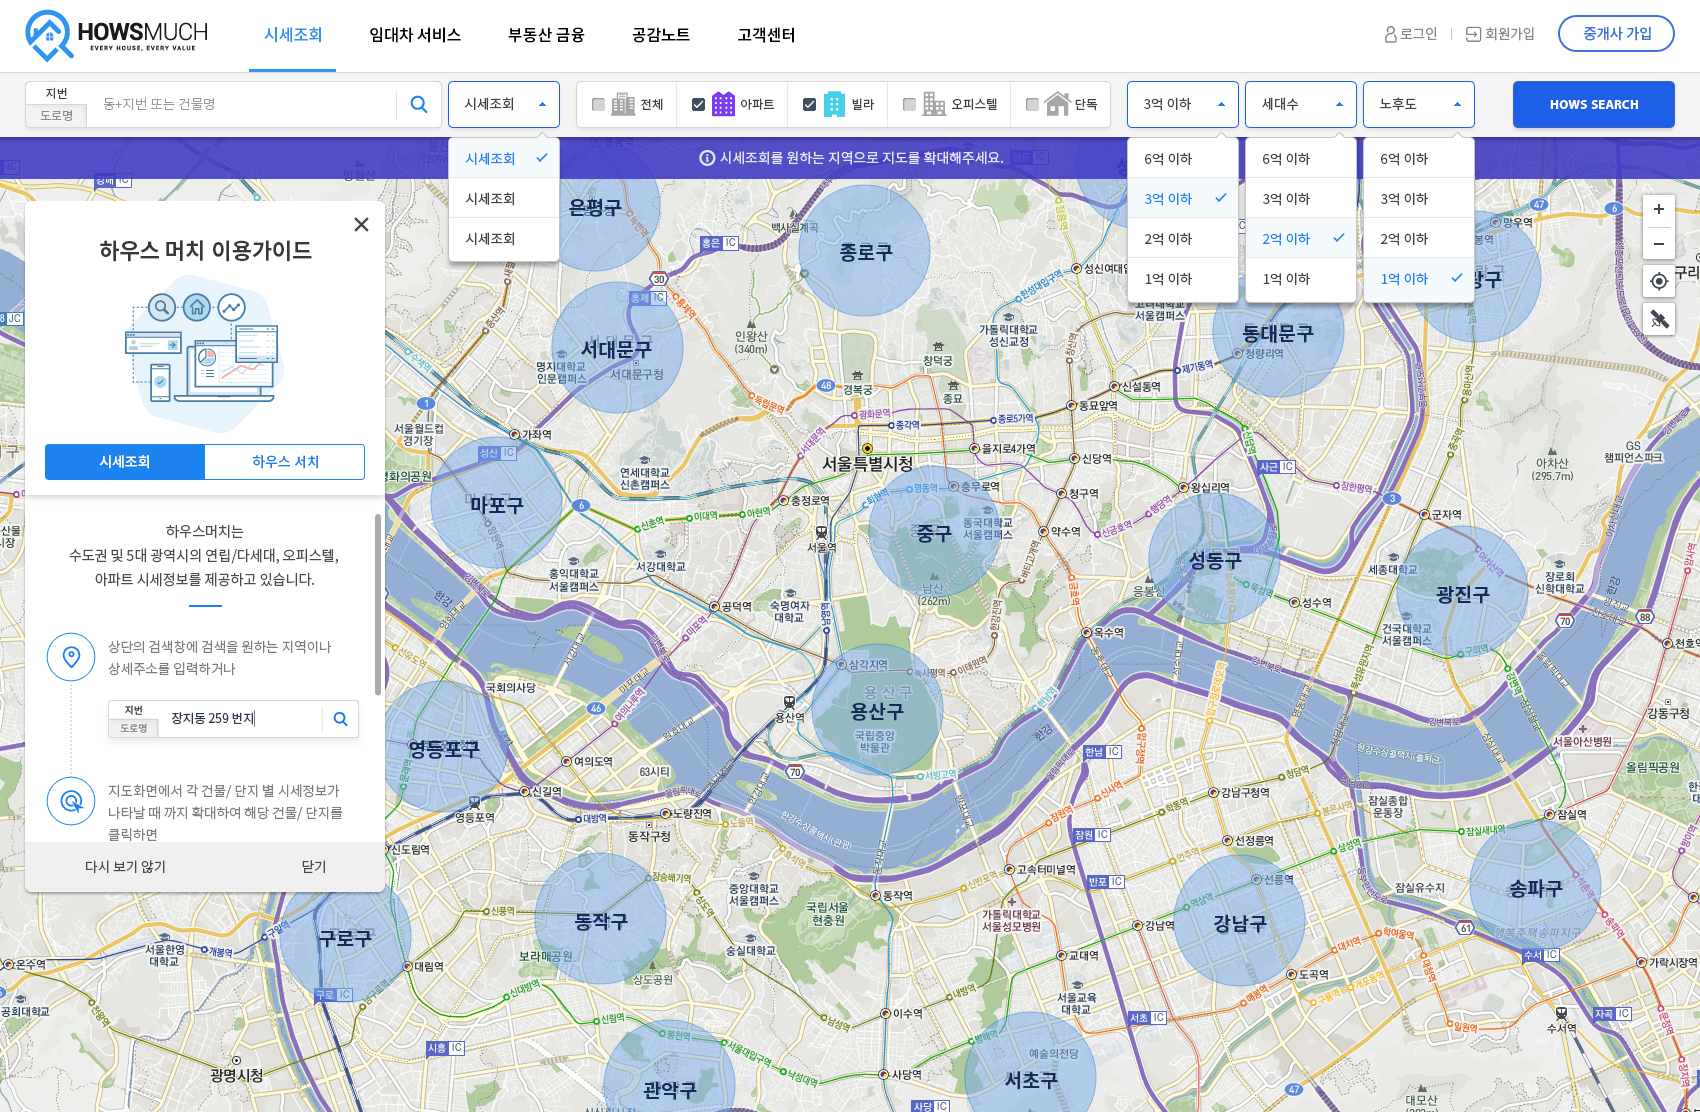
Task: Close the 하우스 머치 이용가이드 panel
Action: 361,224
